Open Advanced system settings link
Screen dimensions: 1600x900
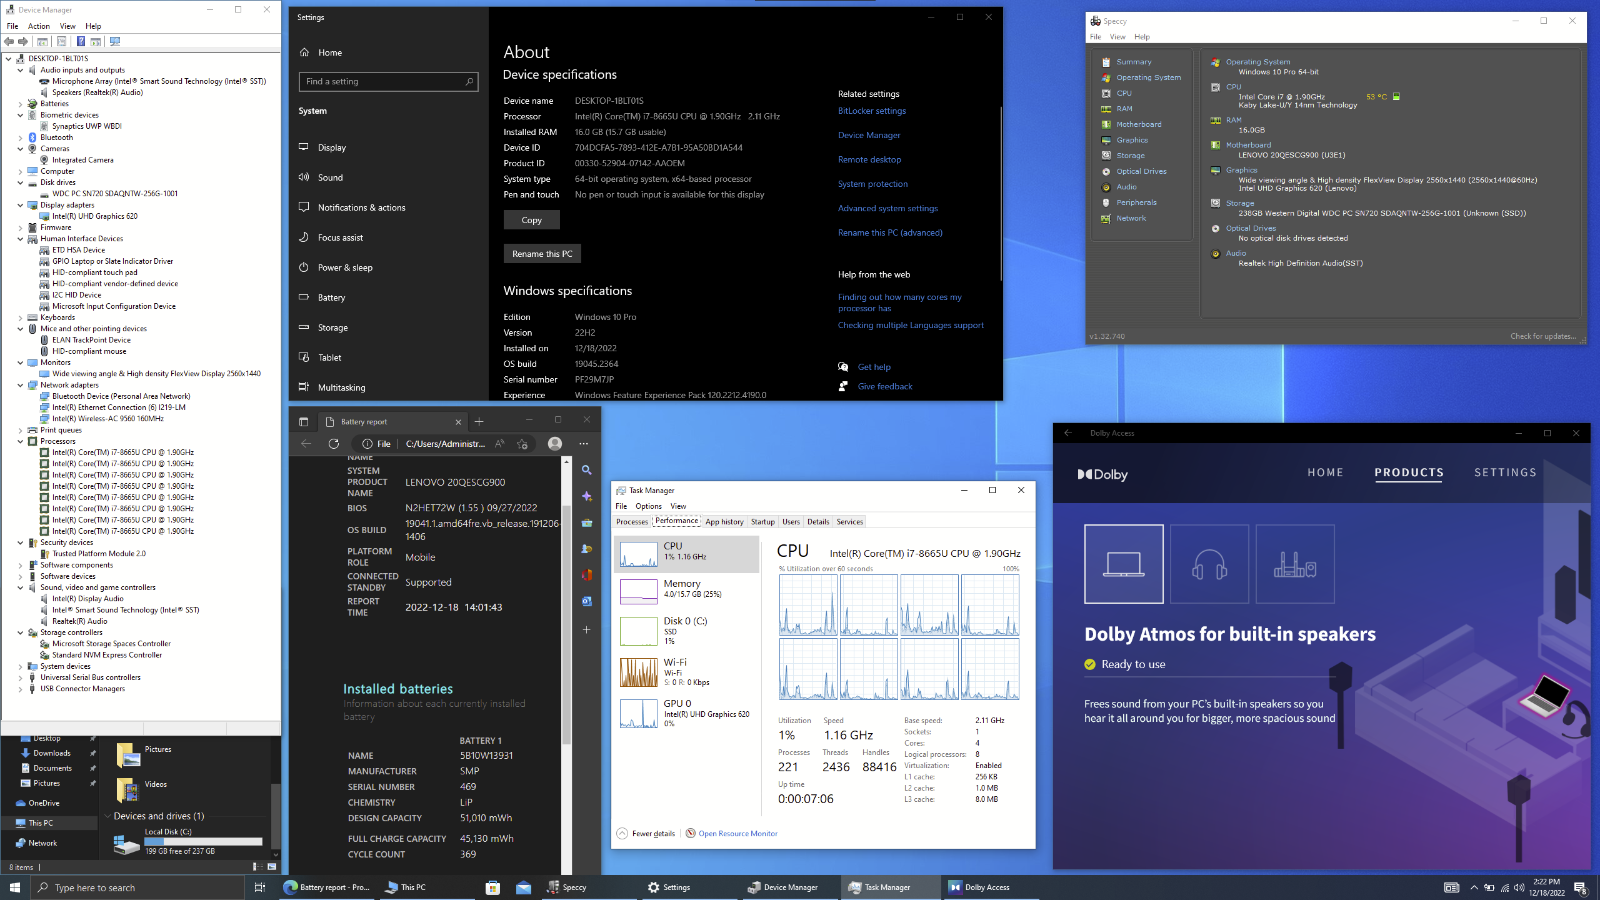click(888, 208)
